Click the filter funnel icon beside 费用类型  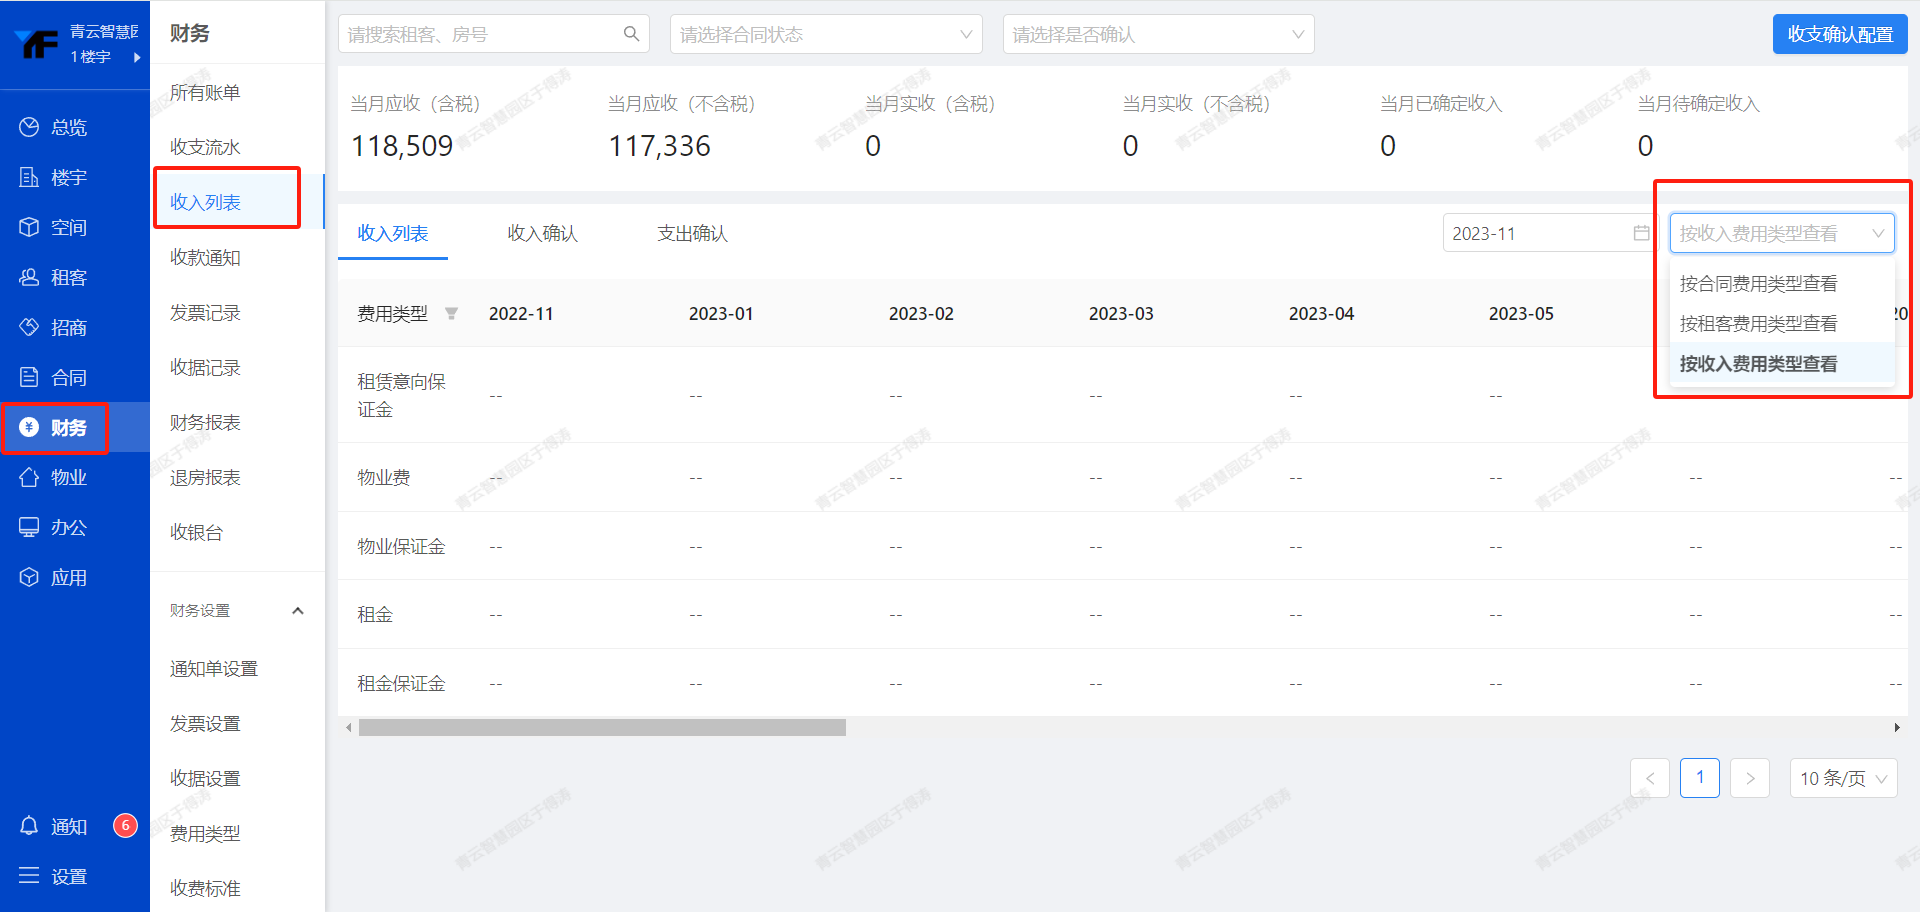coord(451,314)
